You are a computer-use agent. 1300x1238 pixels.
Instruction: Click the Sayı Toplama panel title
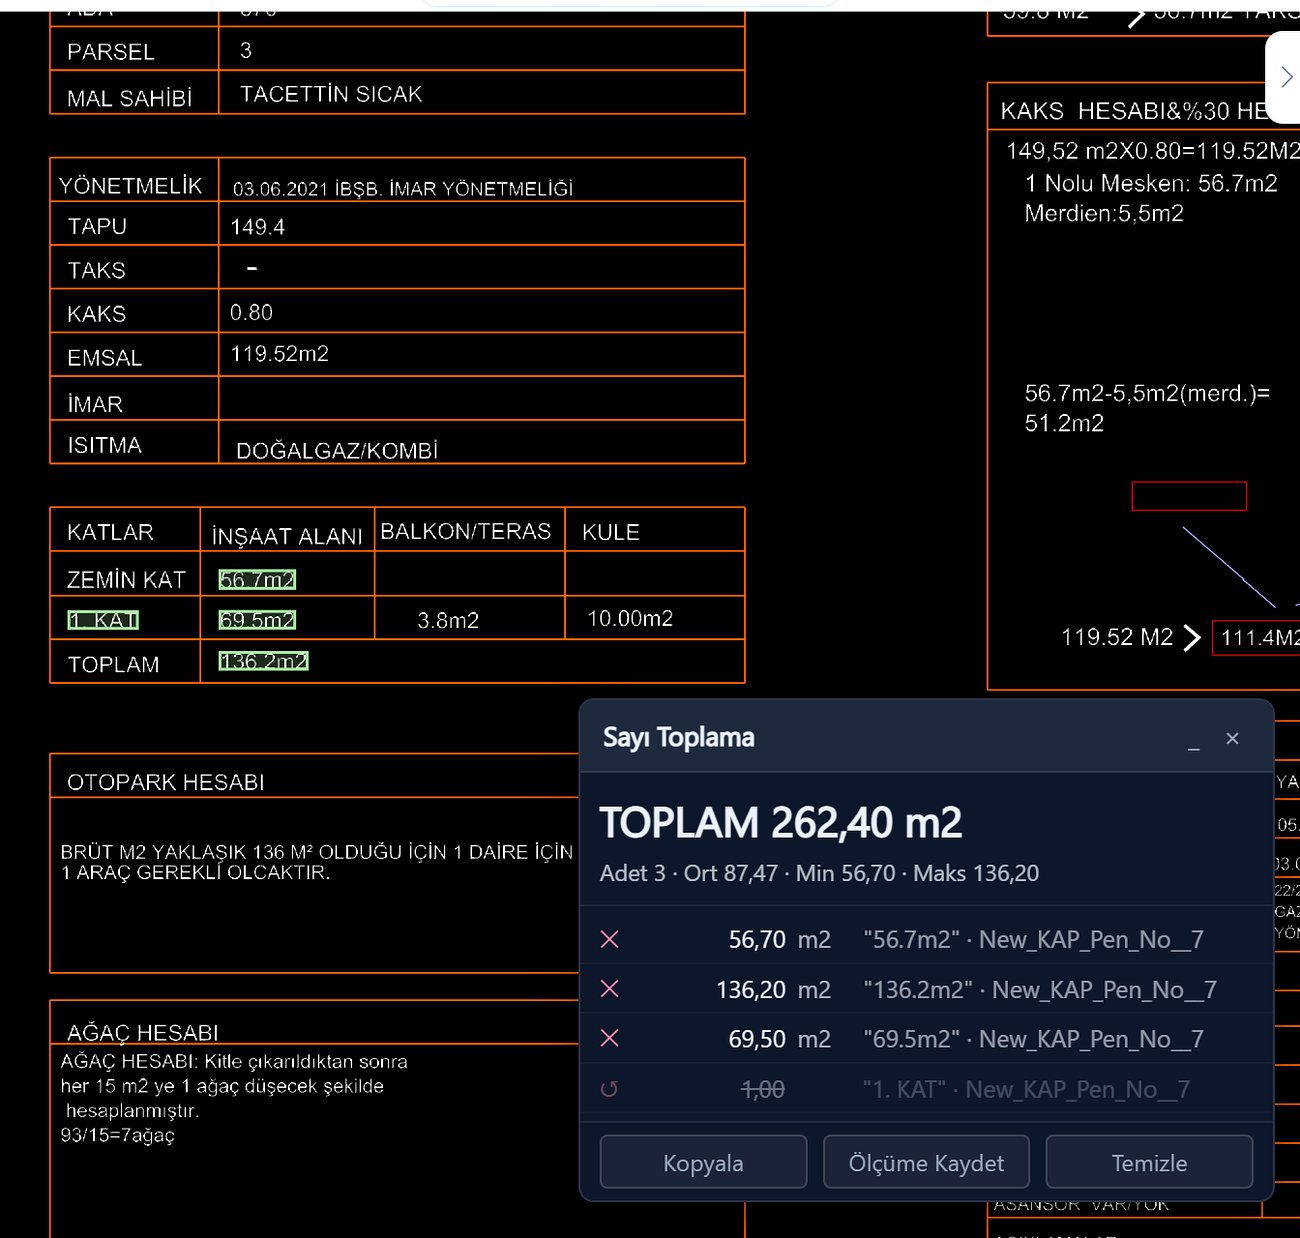[x=678, y=738]
